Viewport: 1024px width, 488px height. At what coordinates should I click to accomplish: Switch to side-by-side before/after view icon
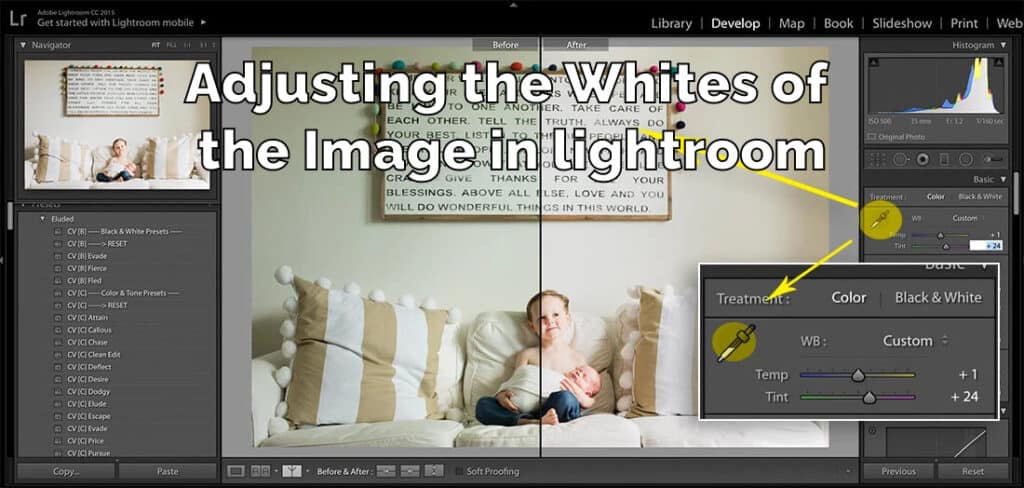click(x=261, y=471)
